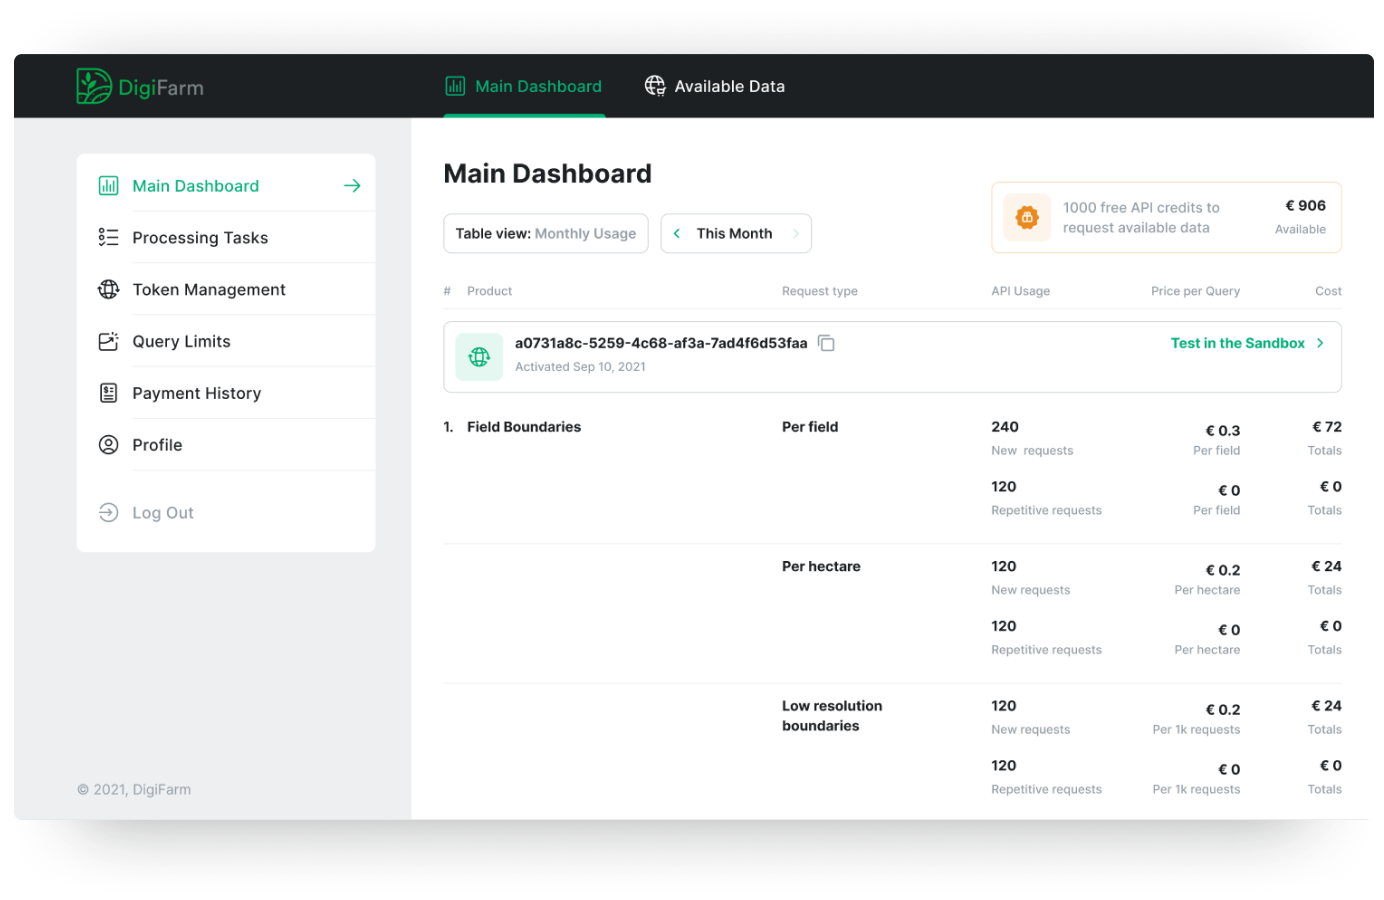This screenshot has width=1384, height=900.
Task: Click the Token Management globe icon
Action: [x=108, y=289]
